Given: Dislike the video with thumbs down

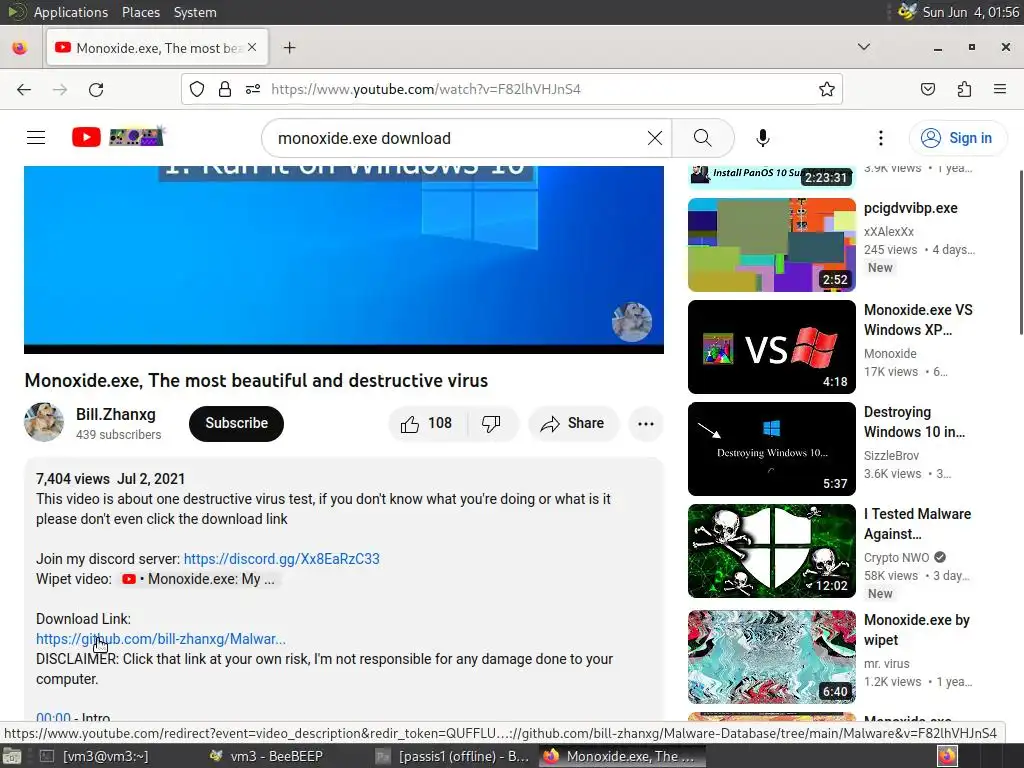Looking at the screenshot, I should (492, 424).
